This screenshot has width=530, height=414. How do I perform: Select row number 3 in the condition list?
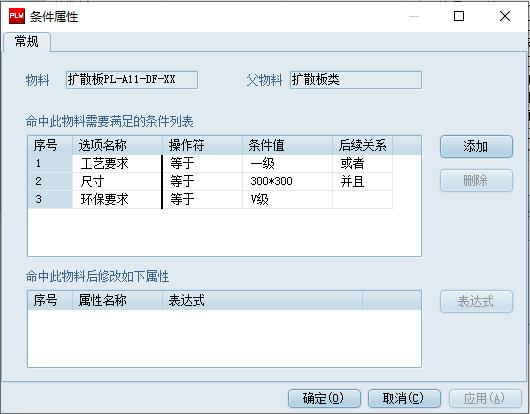pos(50,199)
